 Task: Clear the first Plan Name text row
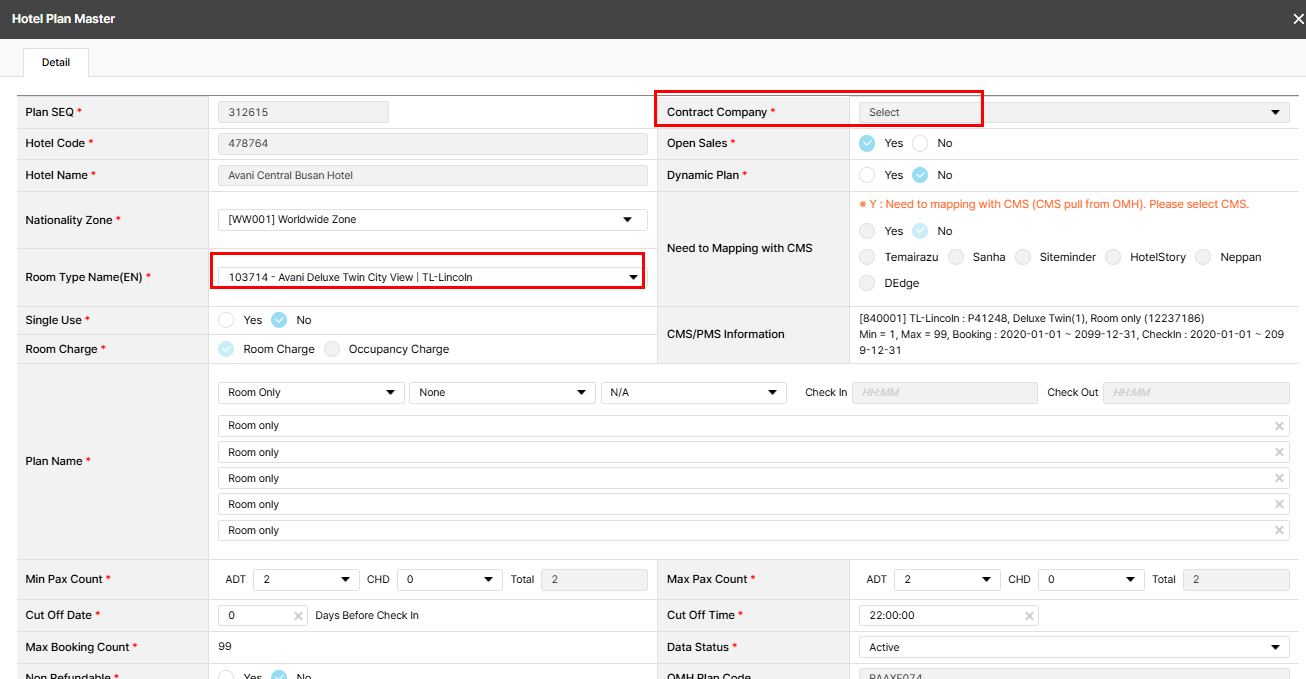tap(1279, 426)
